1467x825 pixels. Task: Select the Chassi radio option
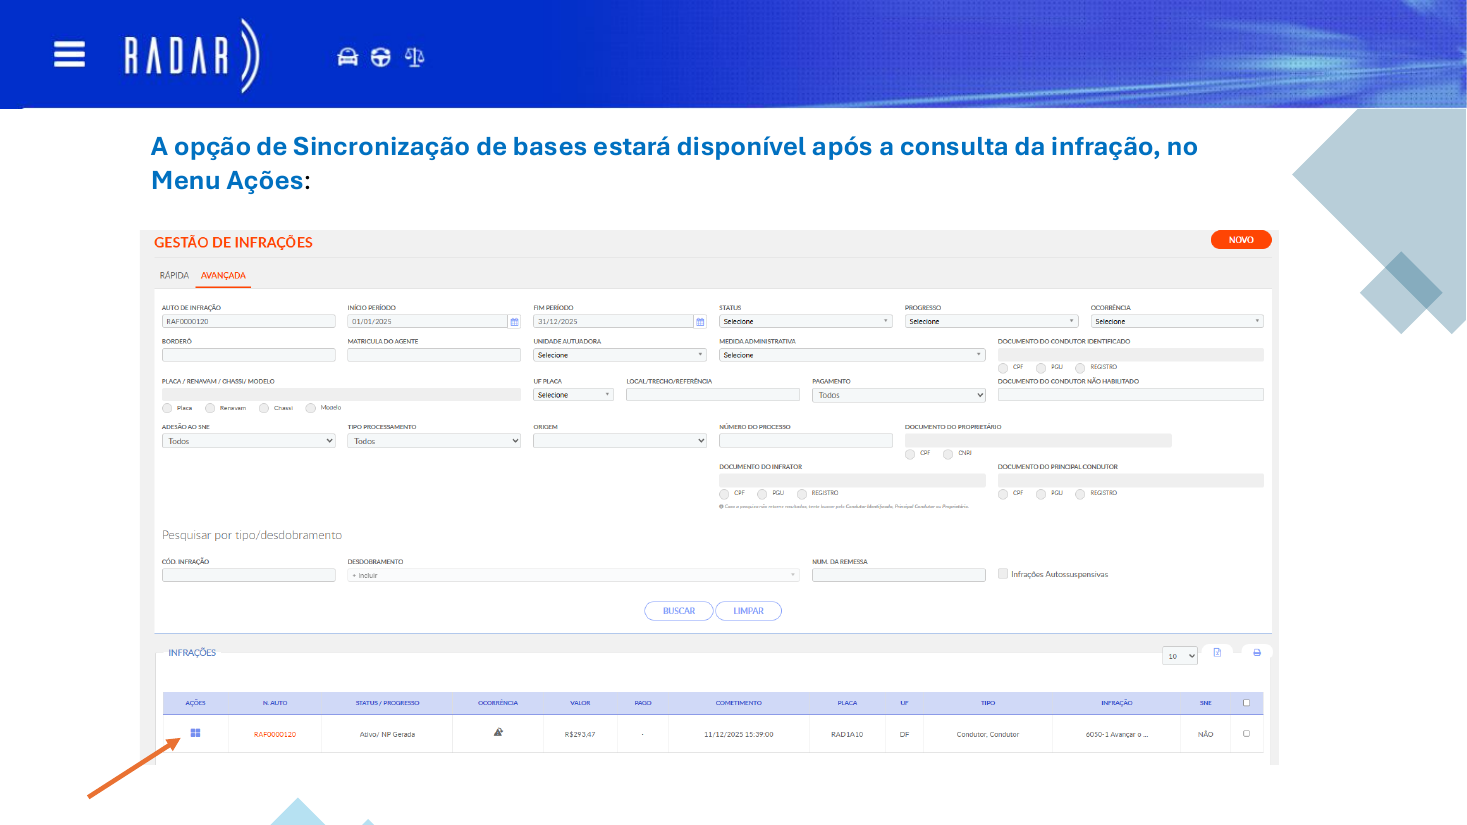pyautogui.click(x=264, y=408)
